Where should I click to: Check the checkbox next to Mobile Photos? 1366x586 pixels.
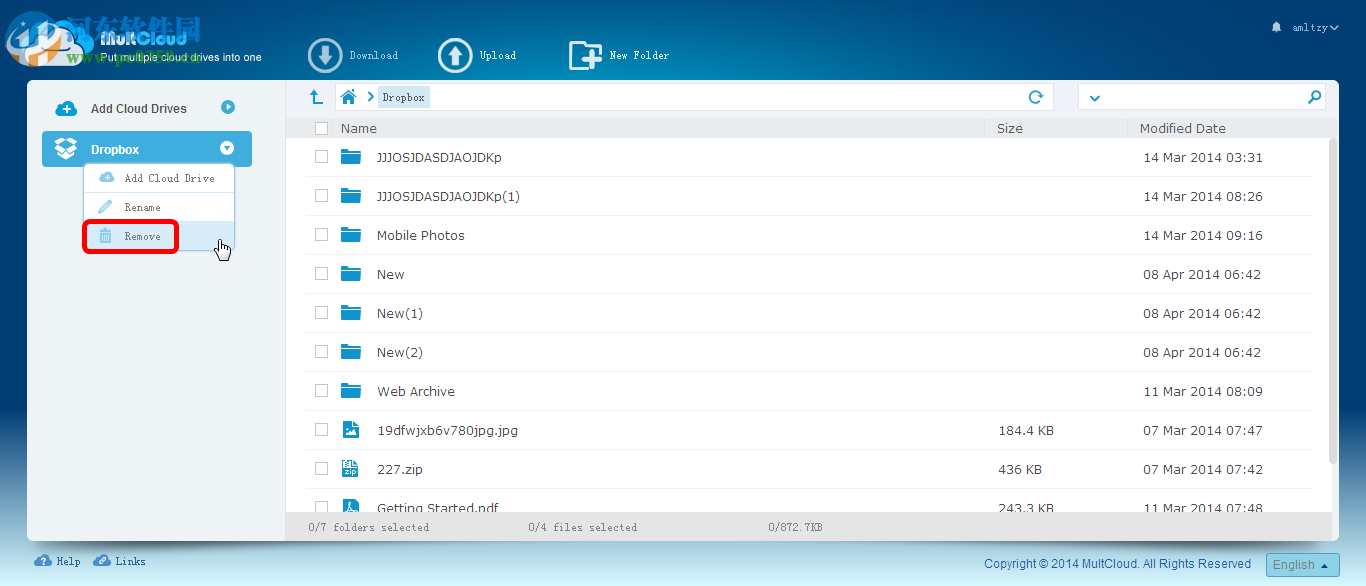(321, 234)
